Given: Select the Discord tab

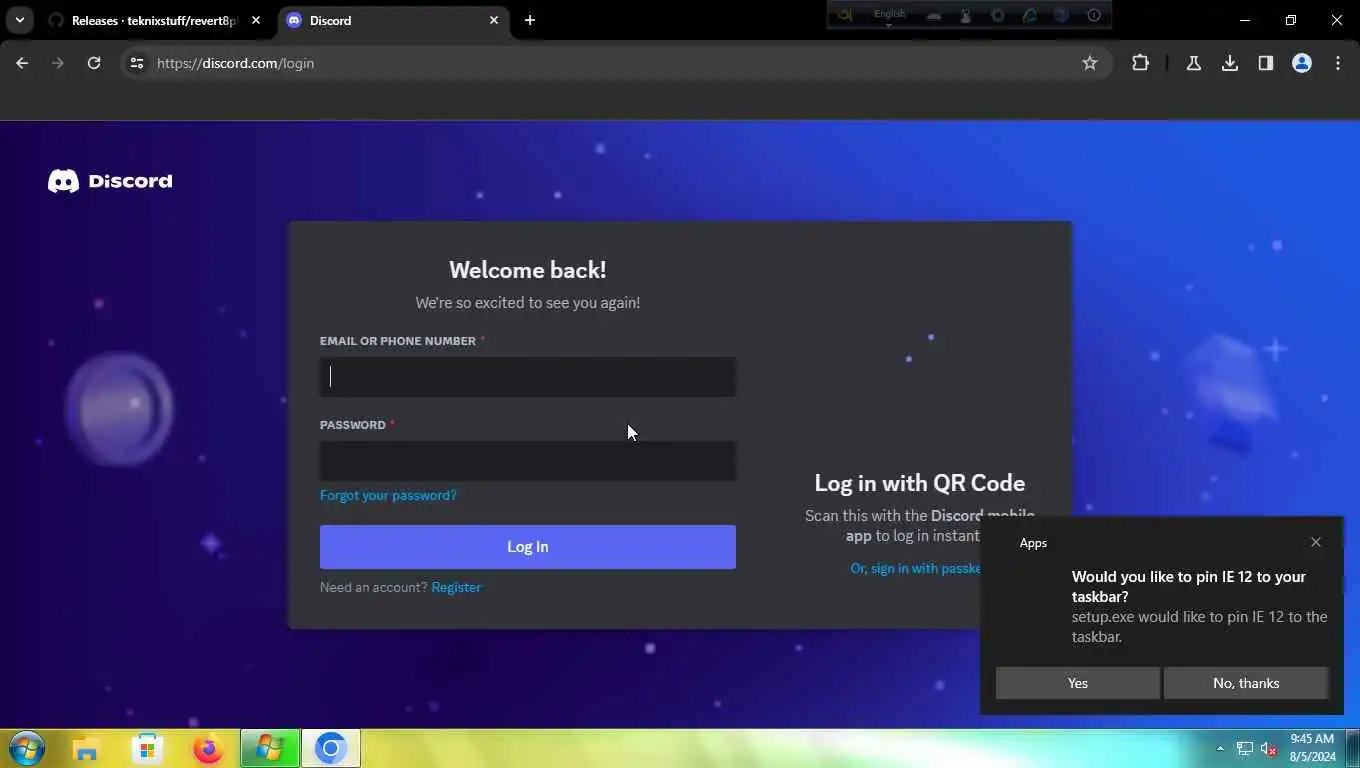Looking at the screenshot, I should tap(392, 20).
